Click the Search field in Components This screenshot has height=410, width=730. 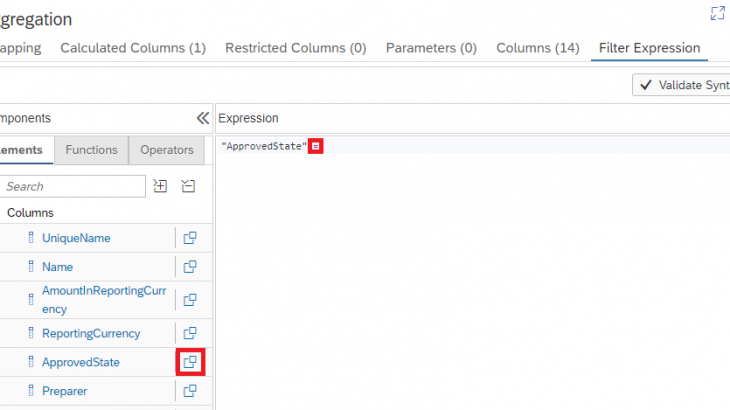73,186
